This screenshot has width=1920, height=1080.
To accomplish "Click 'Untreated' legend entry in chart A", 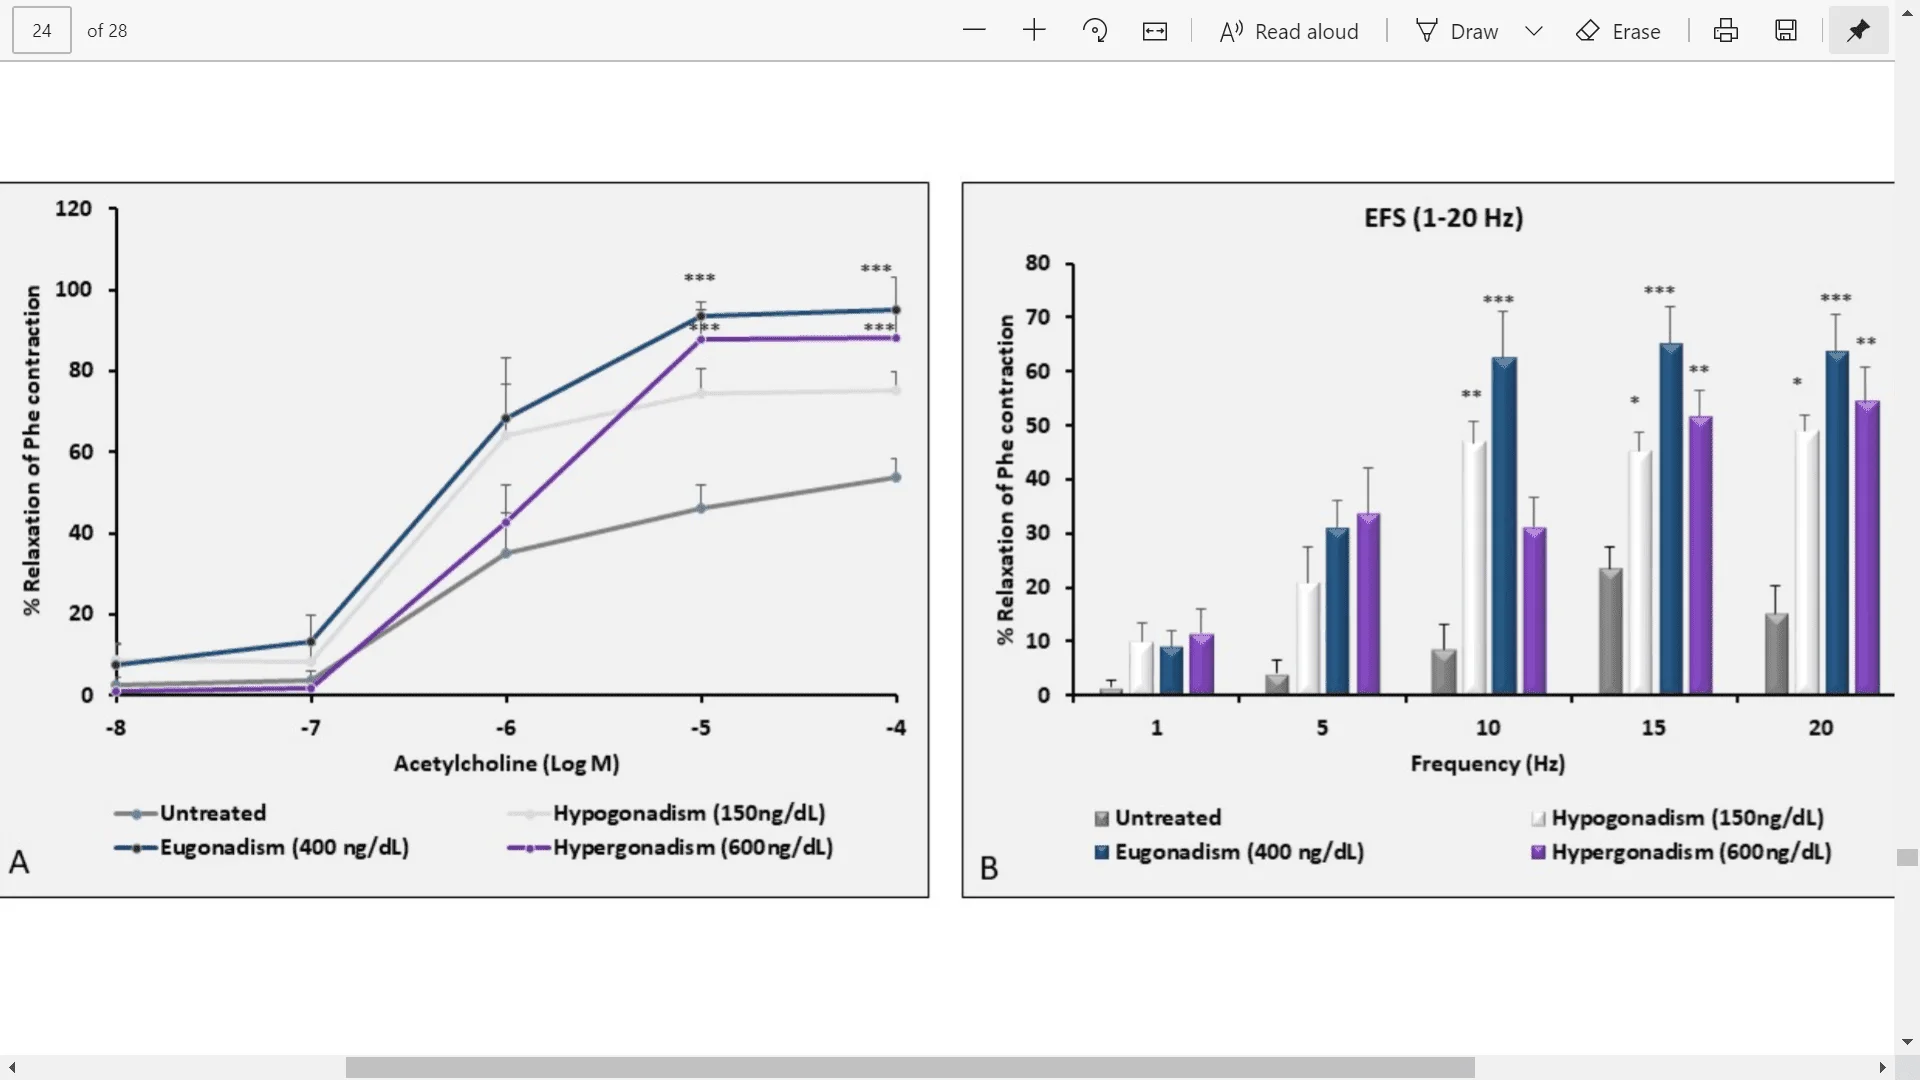I will tap(190, 813).
